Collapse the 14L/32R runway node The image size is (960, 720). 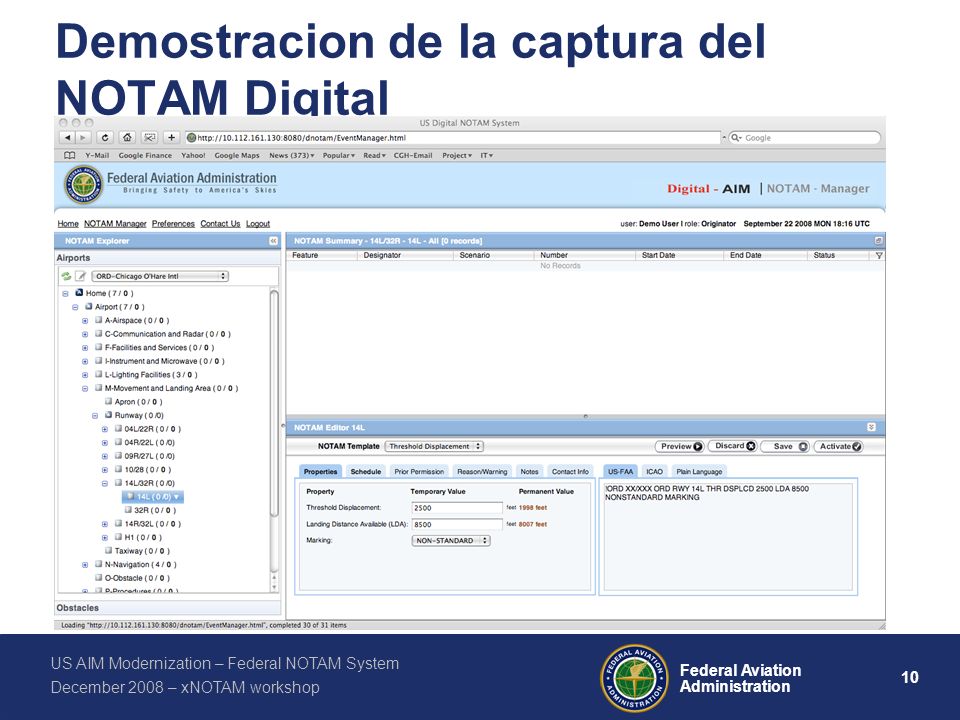point(105,484)
